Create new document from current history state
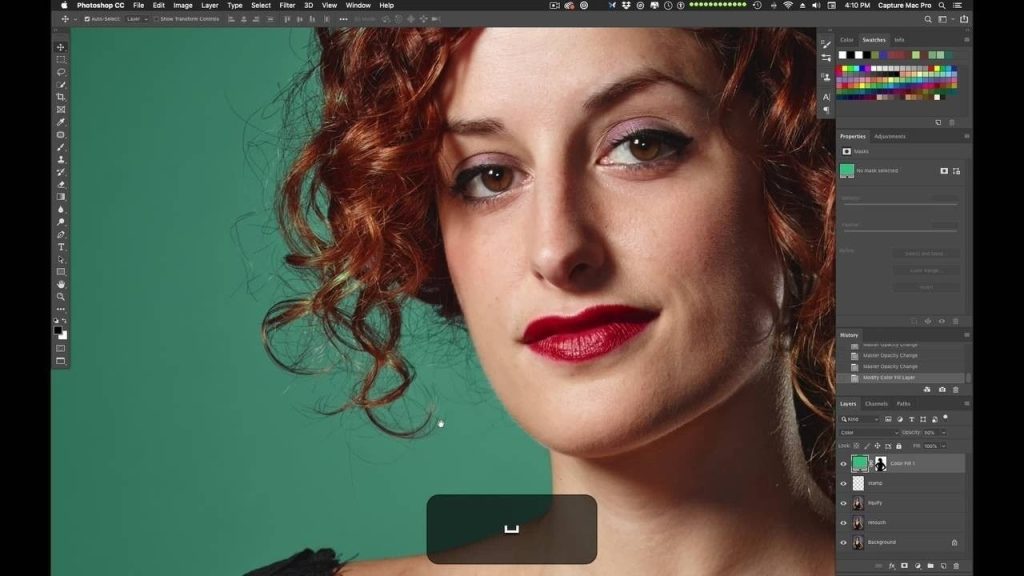The height and width of the screenshot is (576, 1024). (927, 390)
